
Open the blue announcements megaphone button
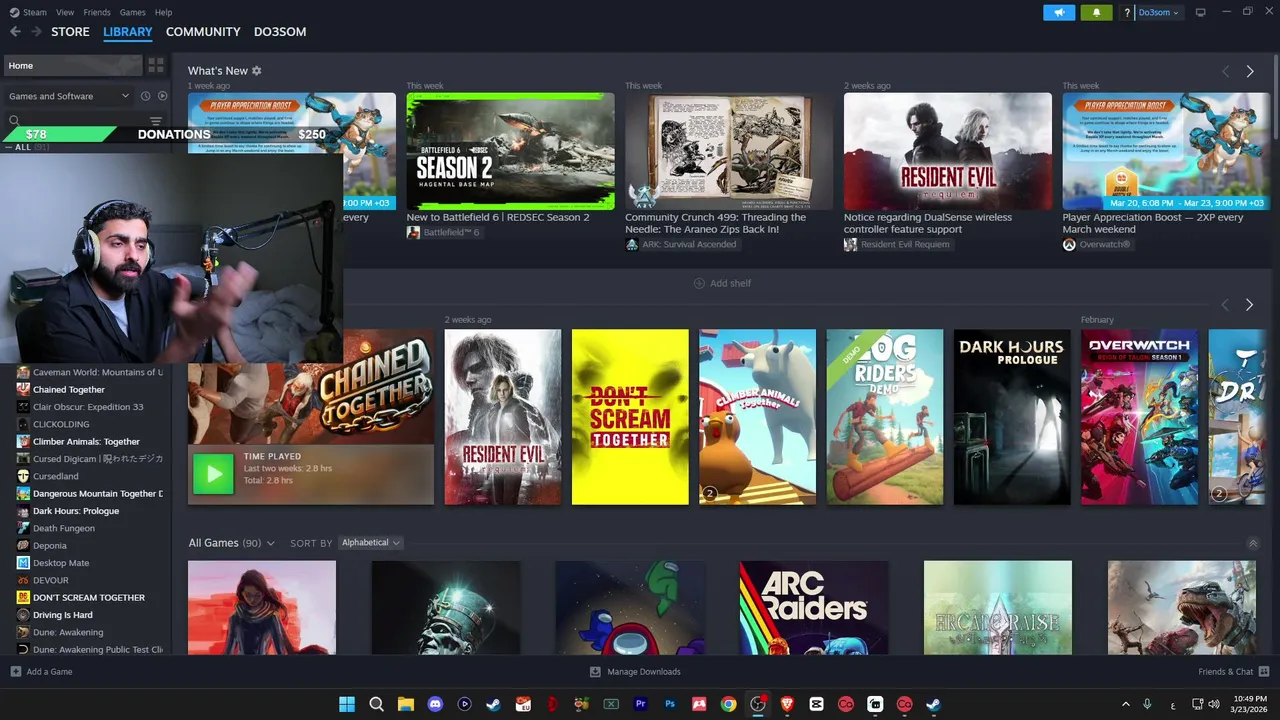click(1059, 12)
